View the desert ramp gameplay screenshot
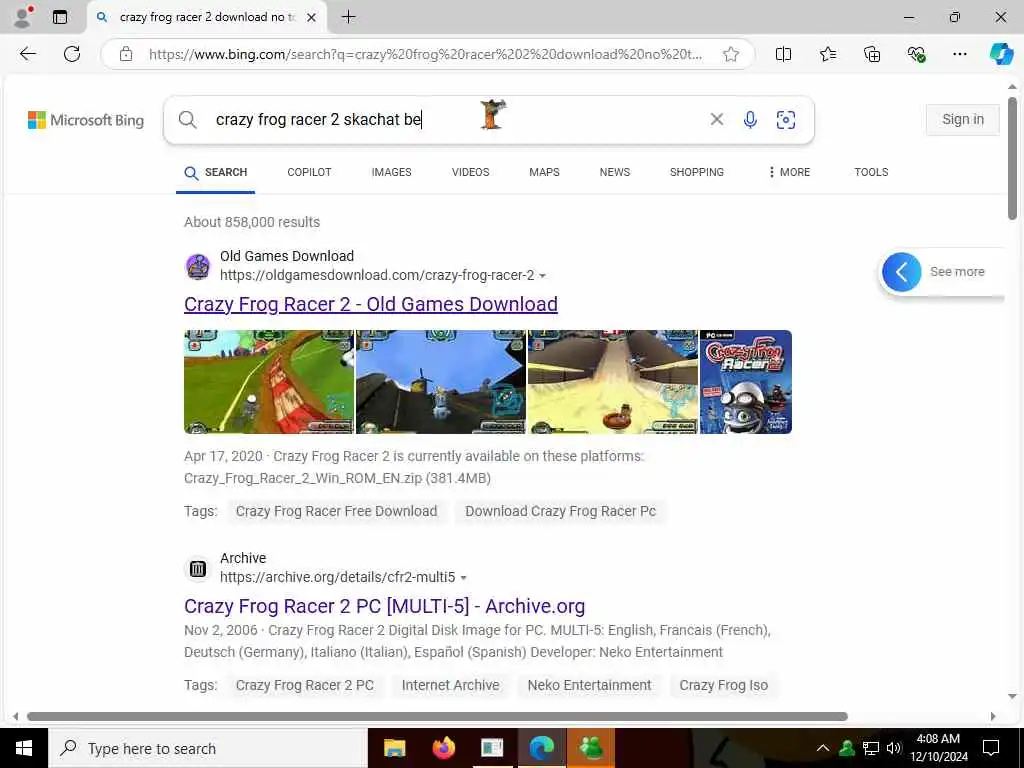The height and width of the screenshot is (768, 1024). (613, 382)
